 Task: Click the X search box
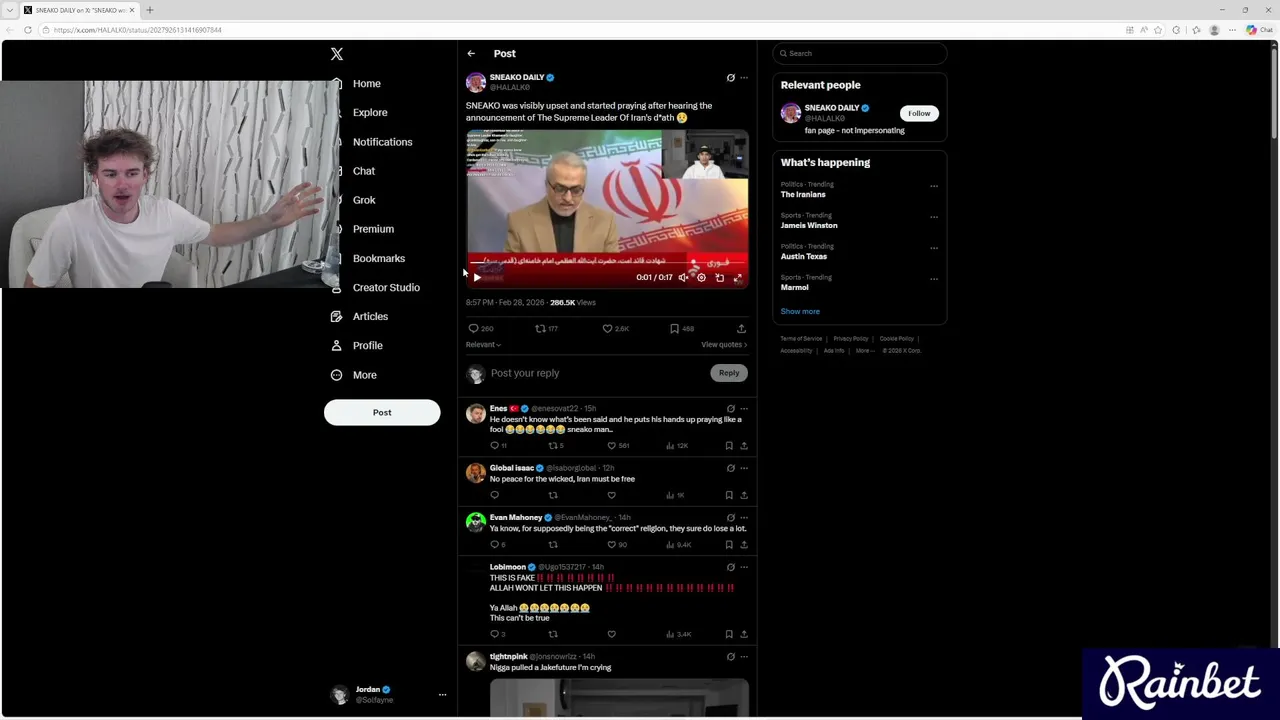(x=859, y=53)
